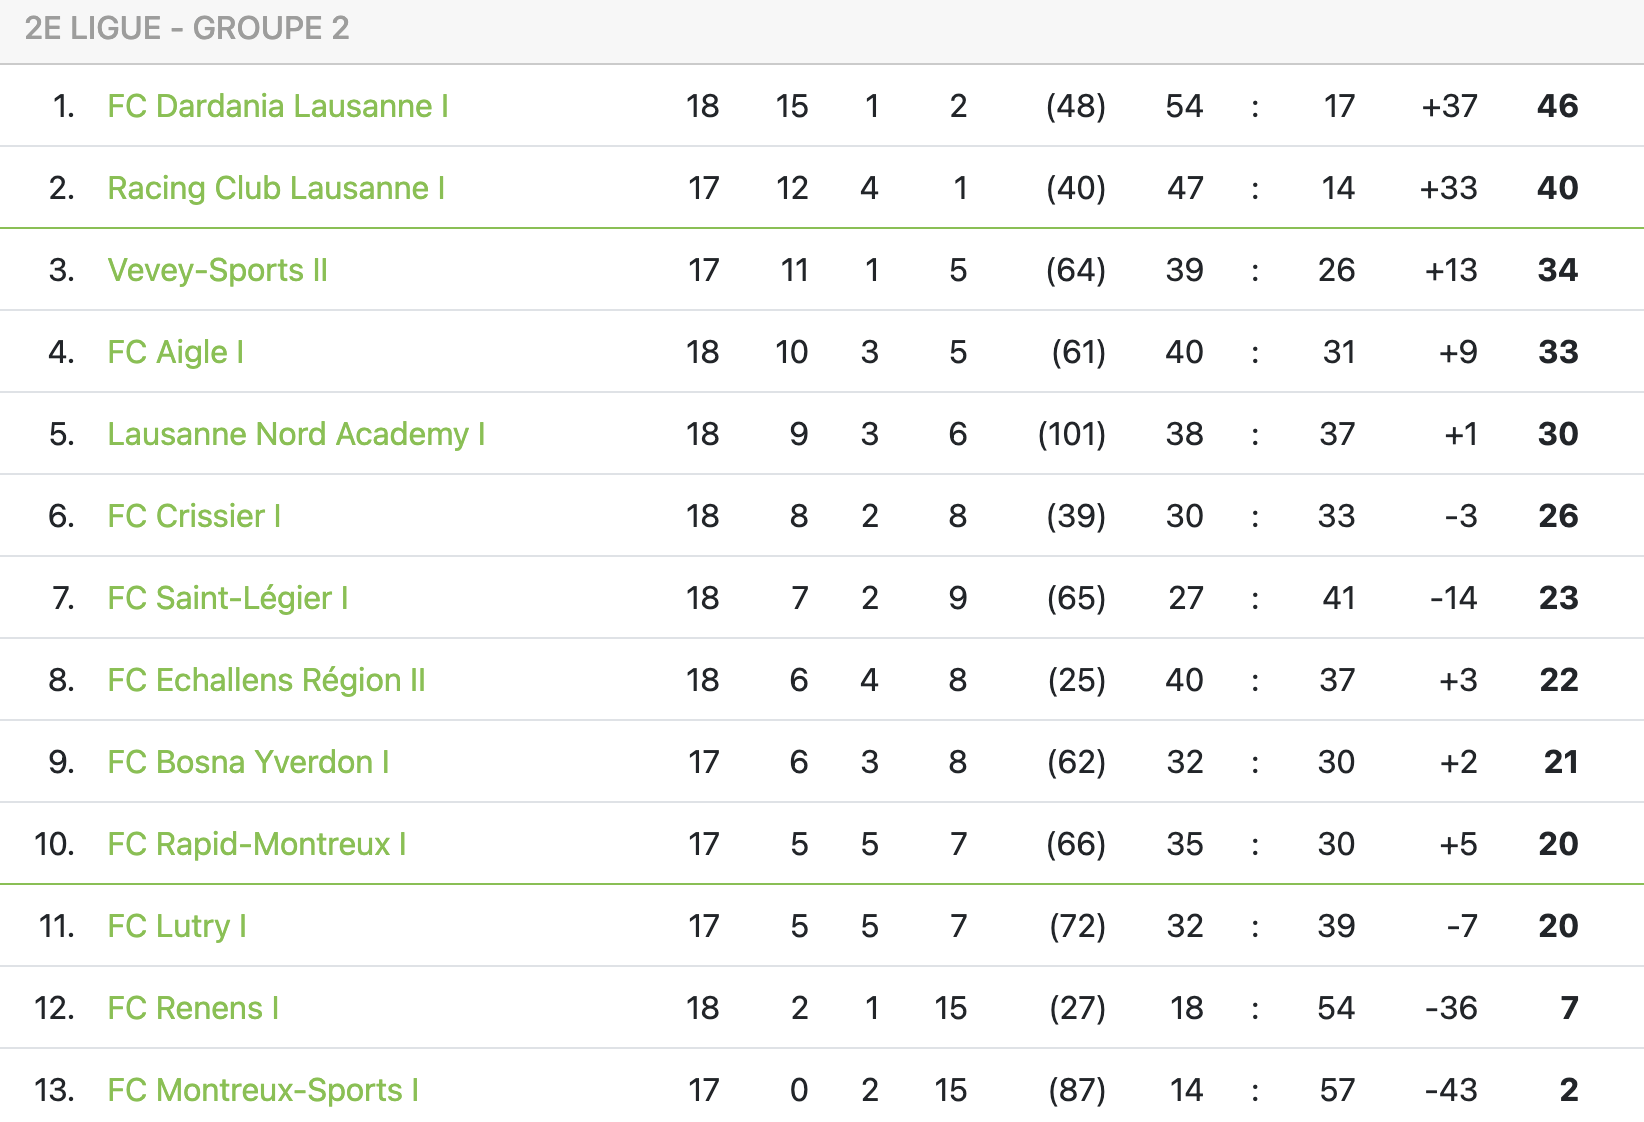1644x1122 pixels.
Task: Open FC Aigle I team page
Action: click(176, 352)
